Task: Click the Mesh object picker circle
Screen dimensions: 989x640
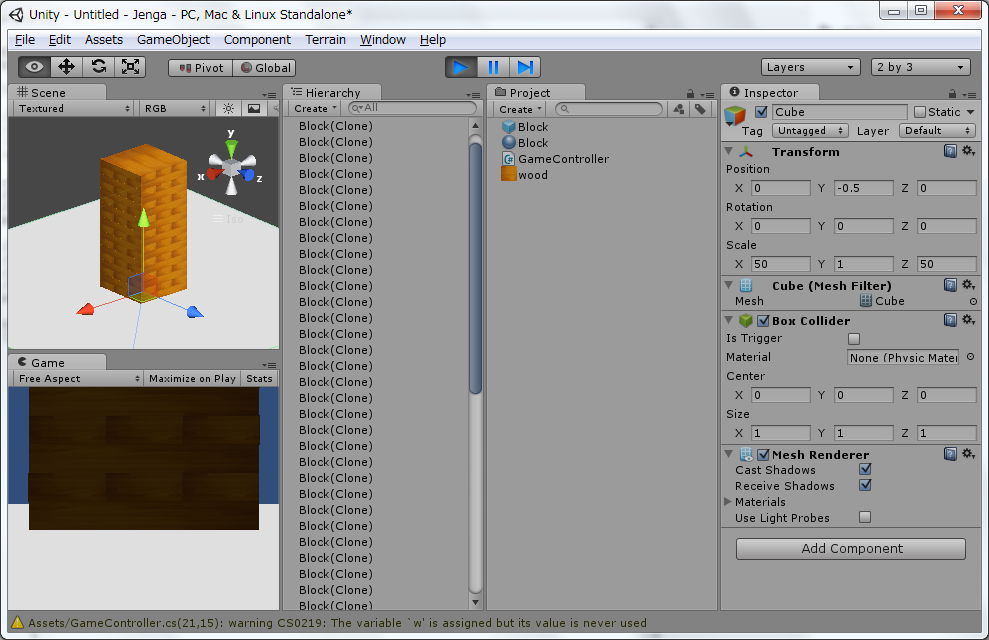Action: click(973, 301)
